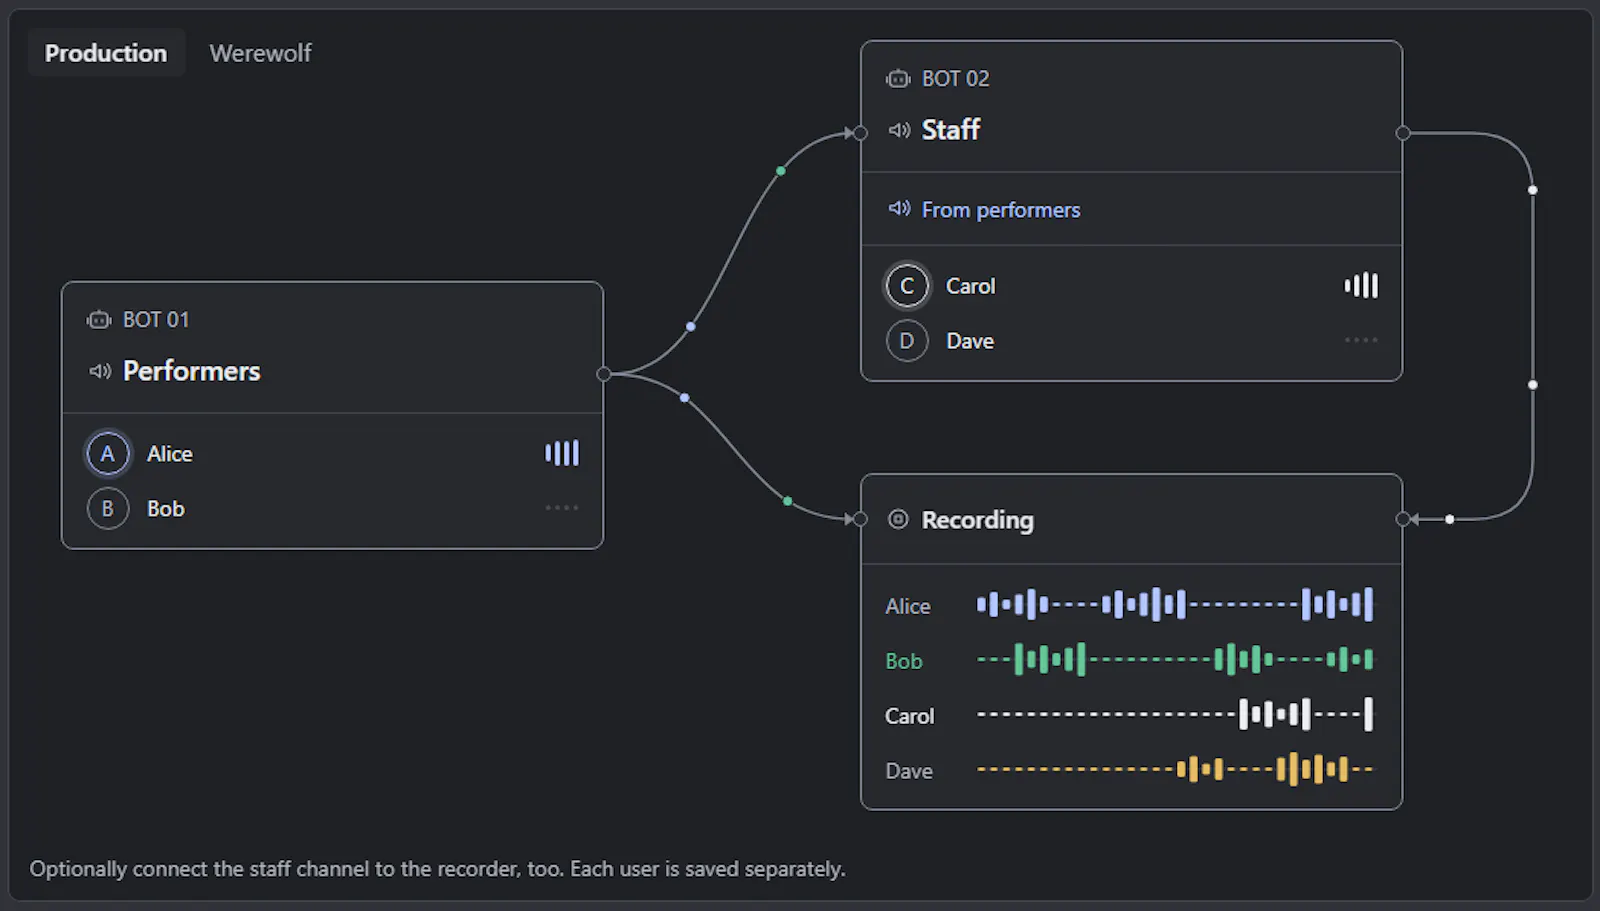Click the Carol name in Staff
1600x911 pixels.
click(971, 286)
